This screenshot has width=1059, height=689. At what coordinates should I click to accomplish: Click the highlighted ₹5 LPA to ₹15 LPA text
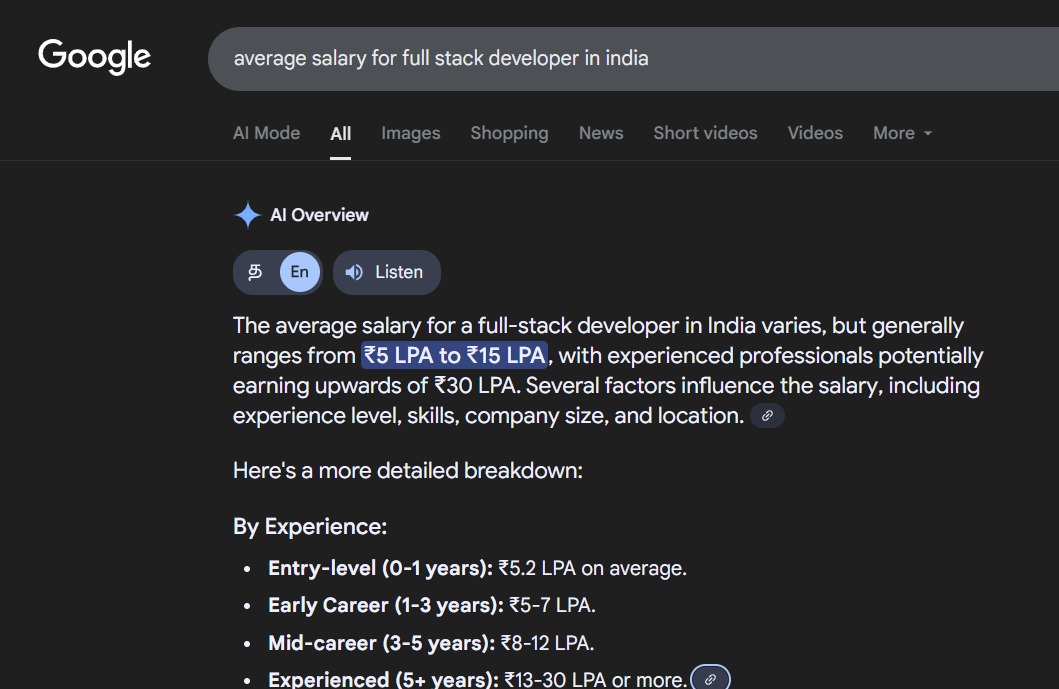[x=455, y=356]
